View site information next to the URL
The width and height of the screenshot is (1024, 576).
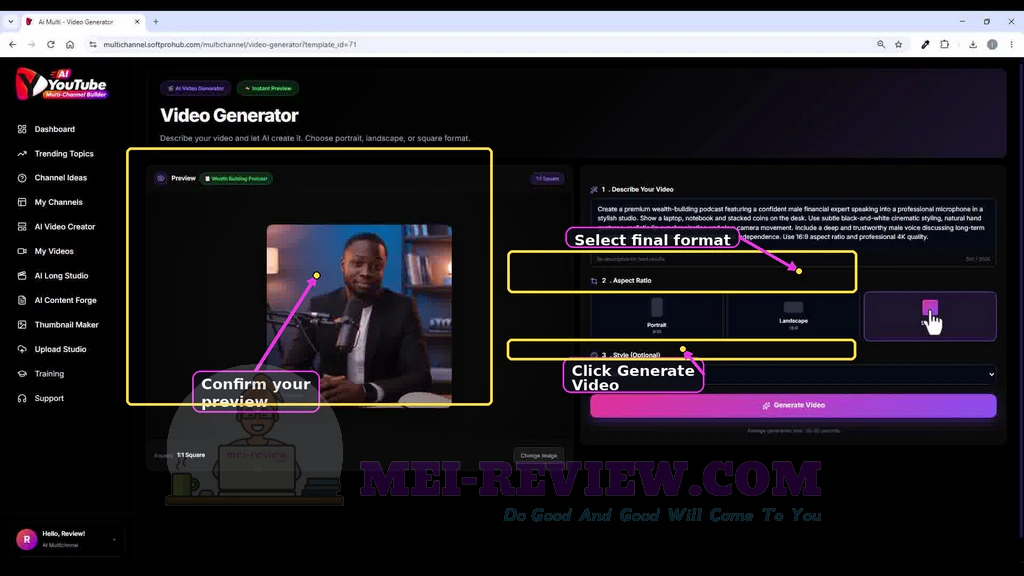click(x=93, y=44)
